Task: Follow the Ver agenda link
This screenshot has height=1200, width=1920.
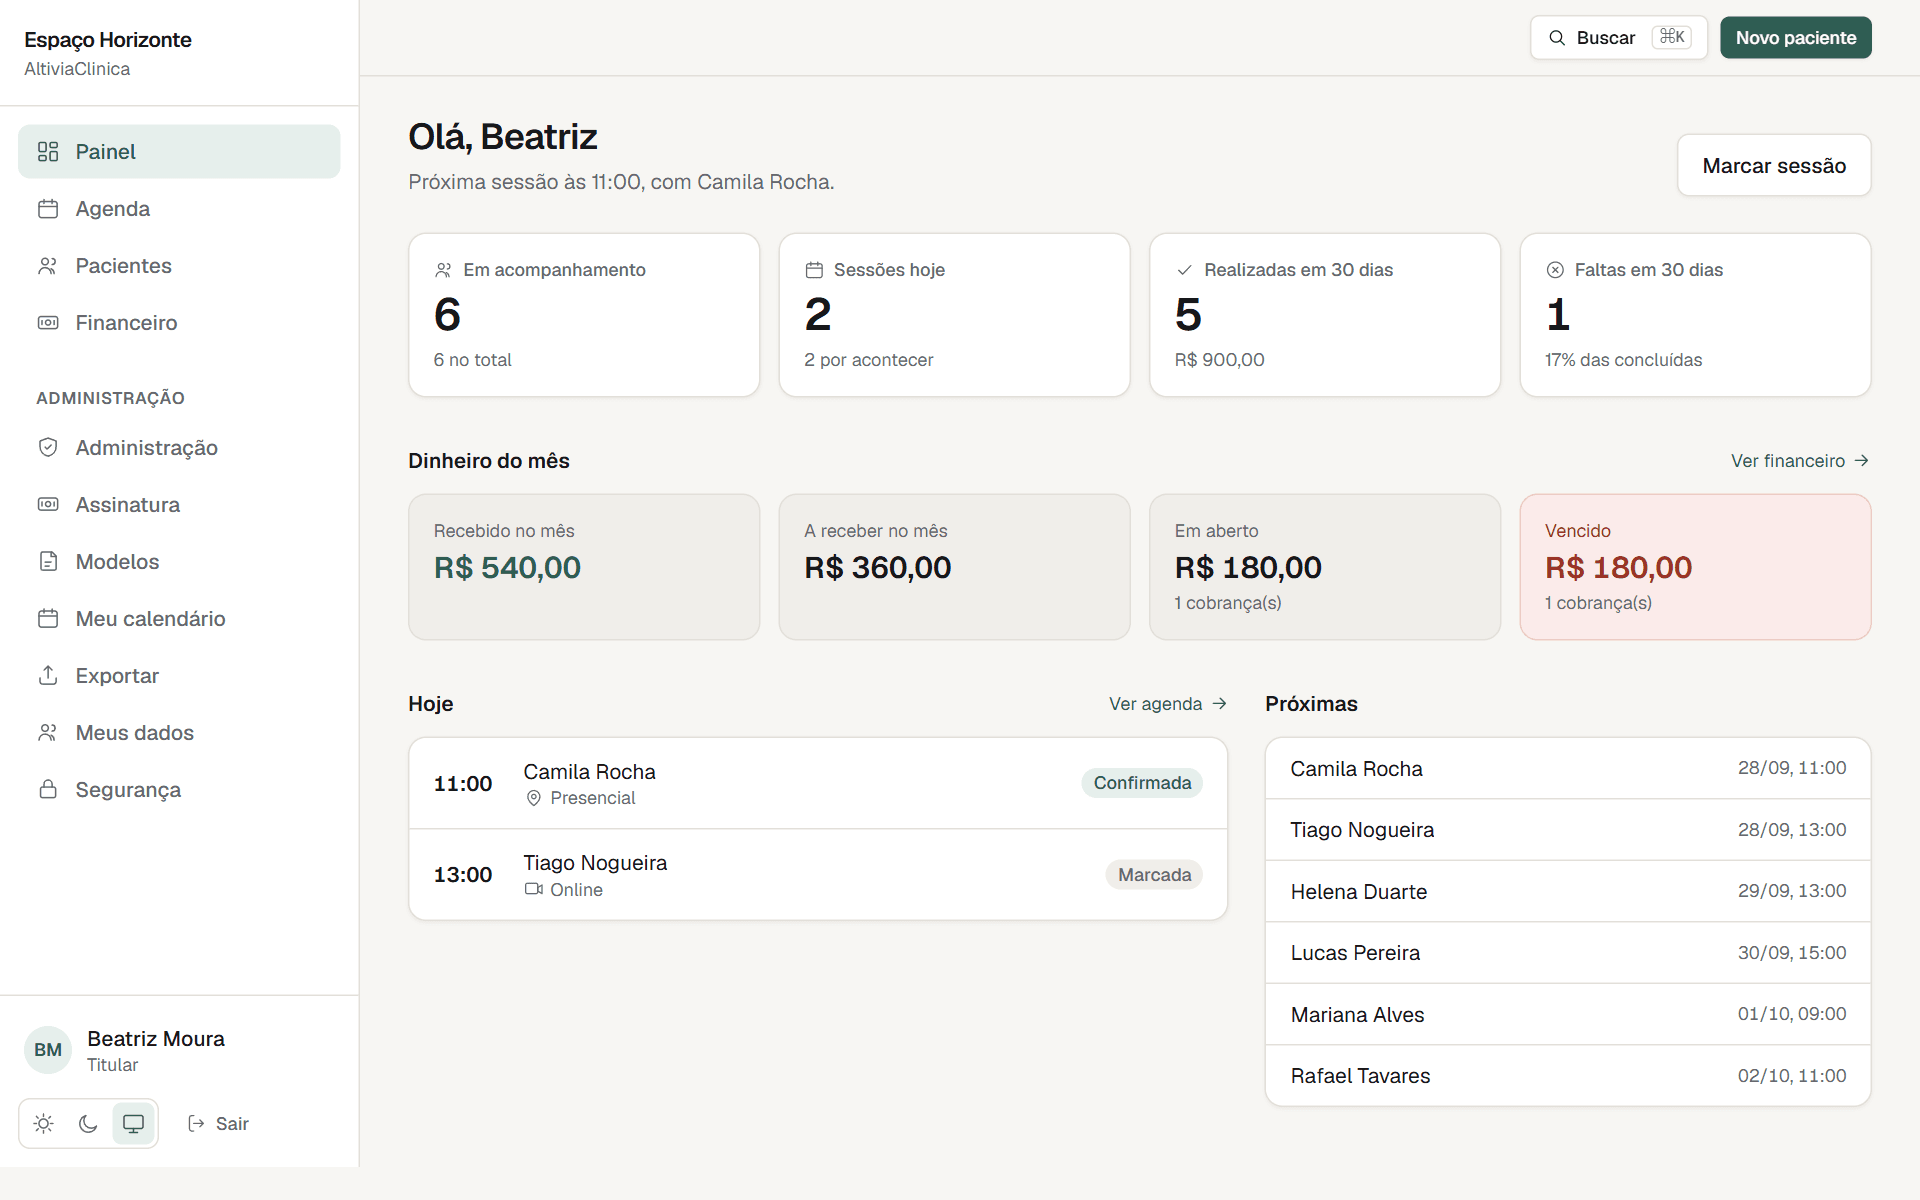Action: [x=1168, y=704]
